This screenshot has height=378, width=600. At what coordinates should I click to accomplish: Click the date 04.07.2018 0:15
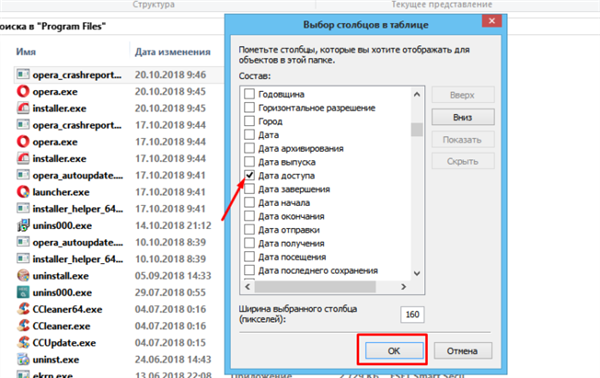[170, 342]
